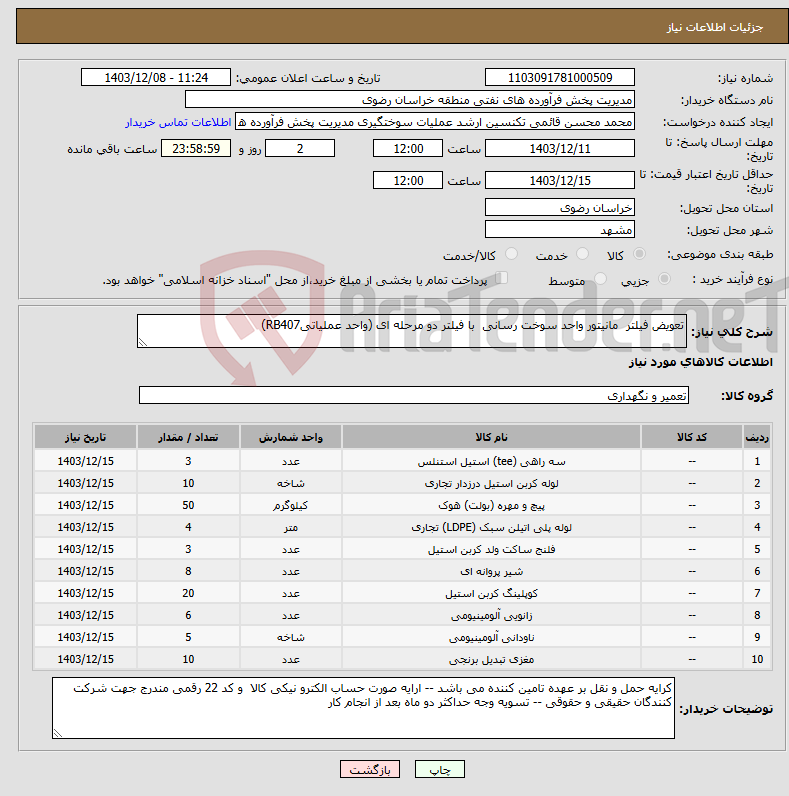Click the عدد unit cell for شیر پروانه ای

coord(290,571)
